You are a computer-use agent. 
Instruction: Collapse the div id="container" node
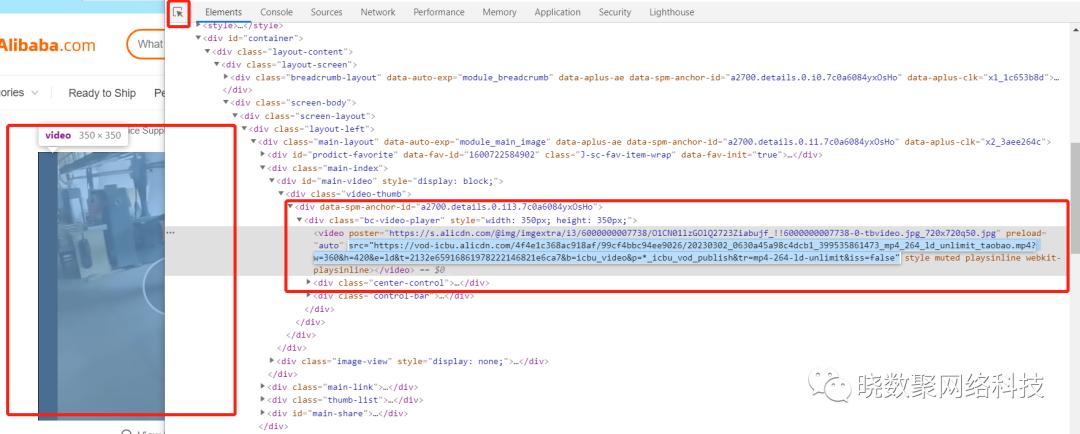click(x=199, y=38)
